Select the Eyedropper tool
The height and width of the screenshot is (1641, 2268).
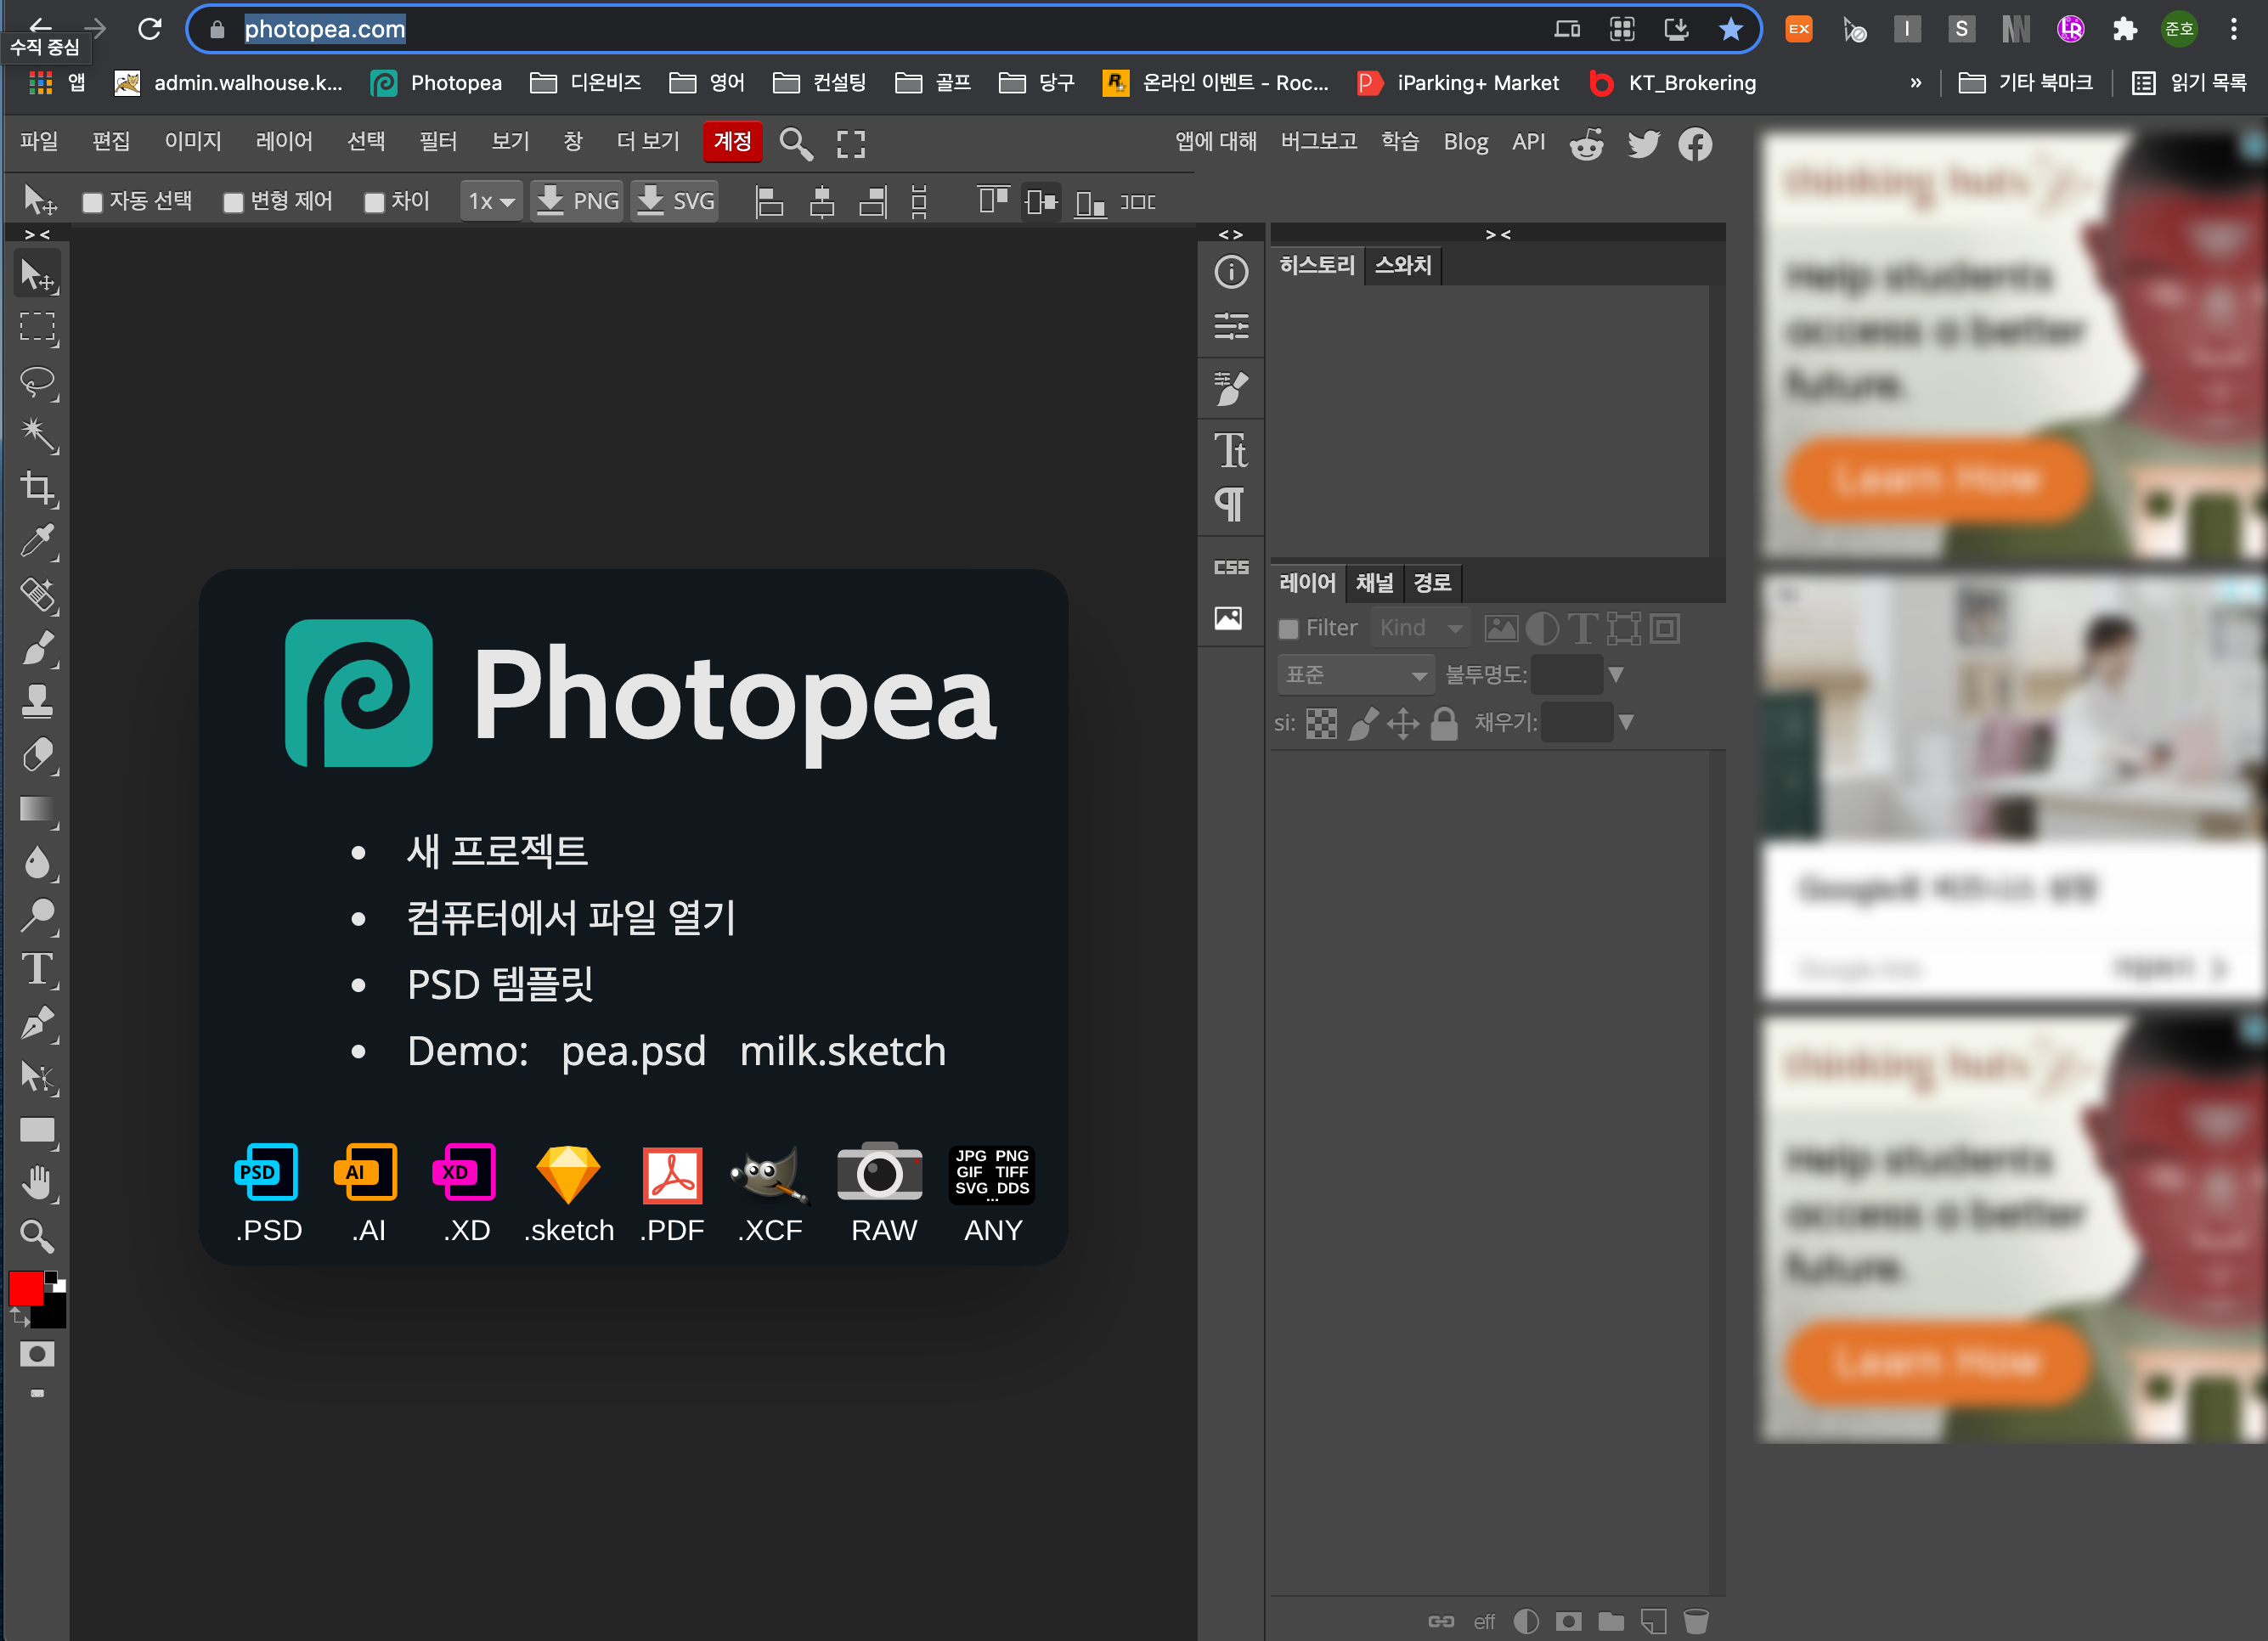pyautogui.click(x=38, y=541)
